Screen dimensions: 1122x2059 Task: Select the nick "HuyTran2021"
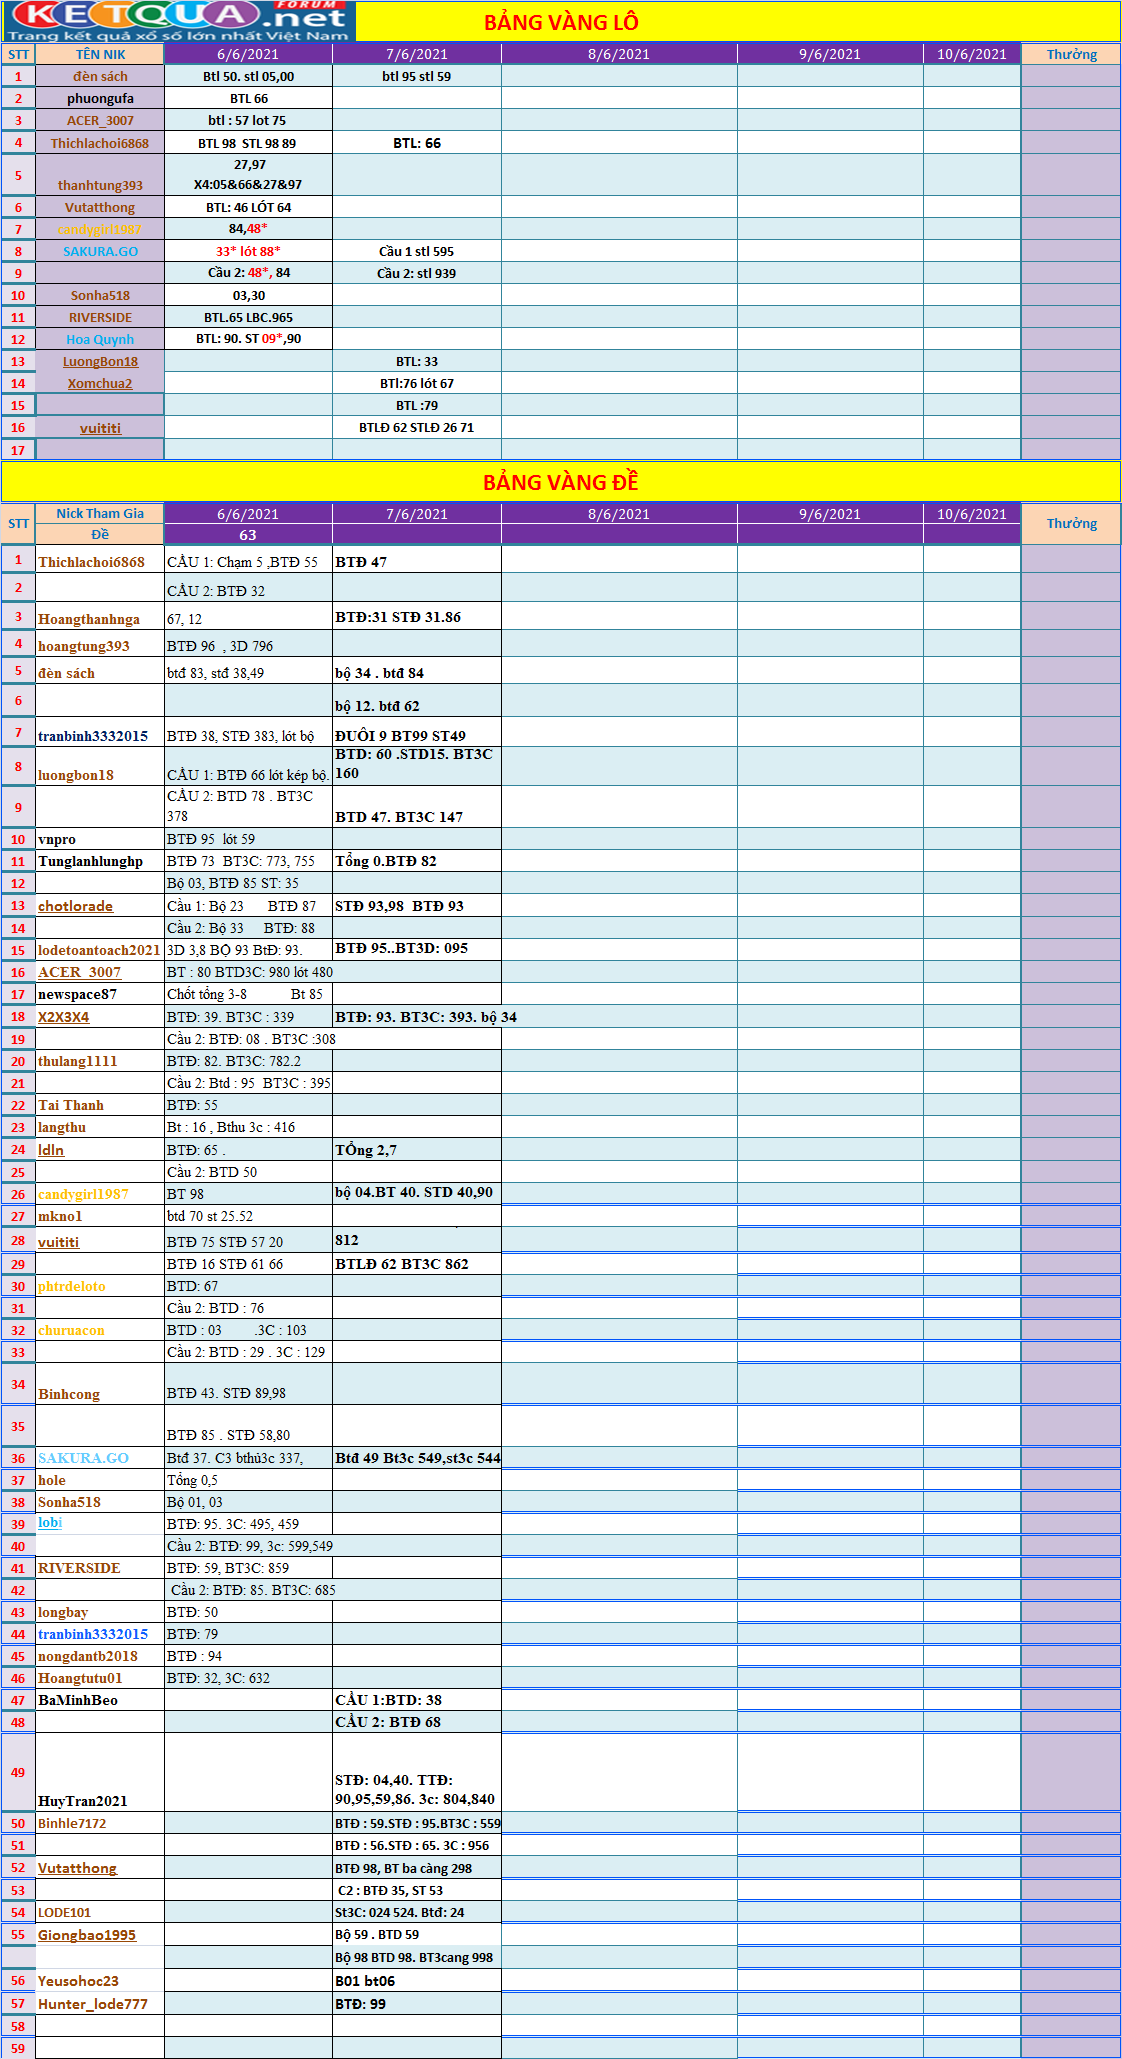click(x=83, y=1801)
